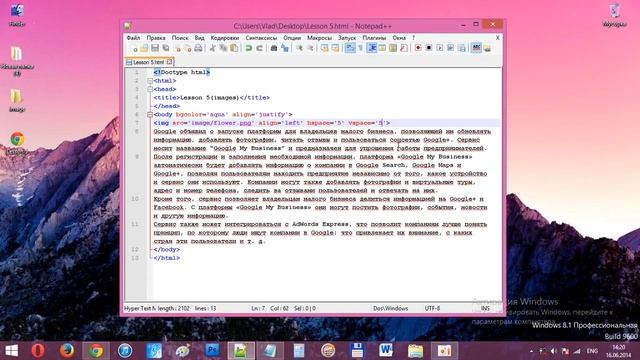Open user defined language icon
Viewport: 640px width, 360px height.
[382, 48]
